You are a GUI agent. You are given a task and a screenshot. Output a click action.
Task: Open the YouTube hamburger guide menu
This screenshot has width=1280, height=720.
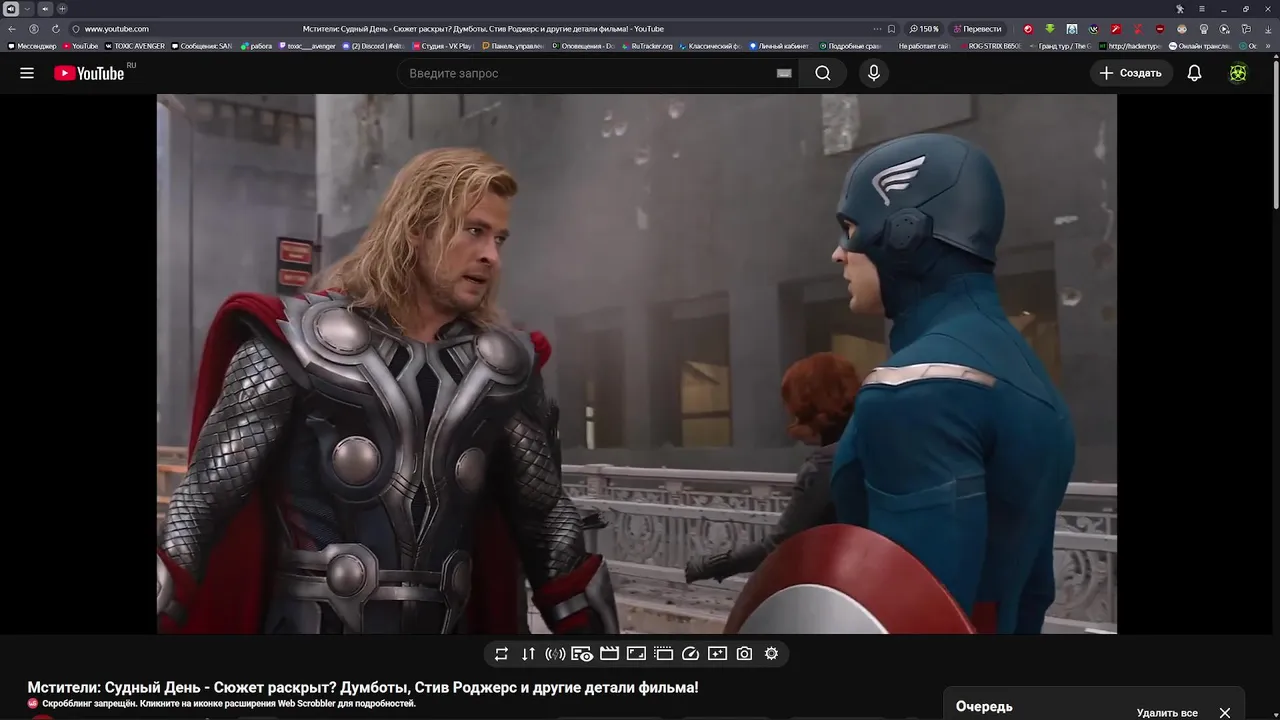tap(27, 73)
